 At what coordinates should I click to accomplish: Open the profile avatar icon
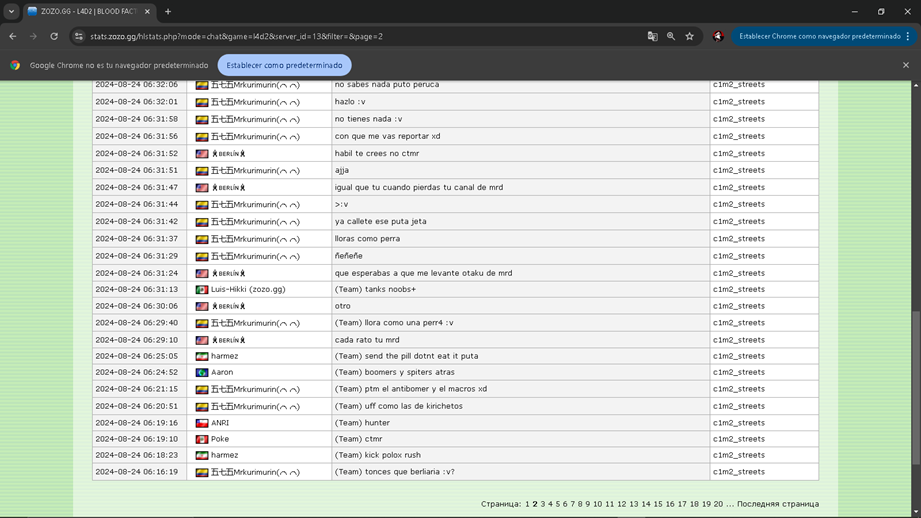tap(718, 36)
